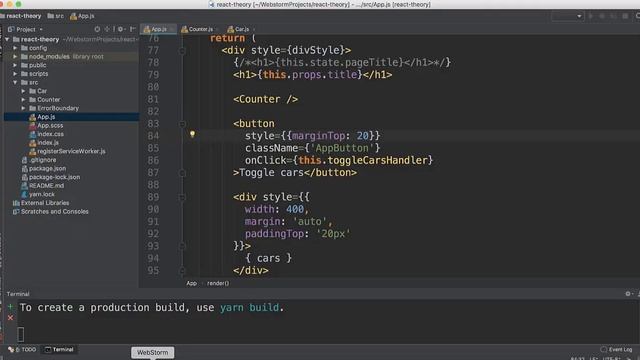This screenshot has height=360, width=640.
Task: Toggle fold marker at line 87
Action: pos(182,173)
